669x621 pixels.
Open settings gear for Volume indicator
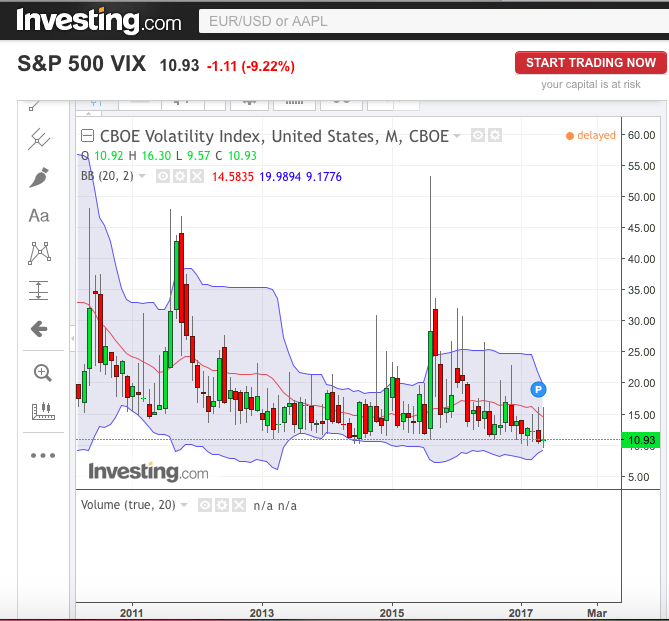tap(222, 505)
